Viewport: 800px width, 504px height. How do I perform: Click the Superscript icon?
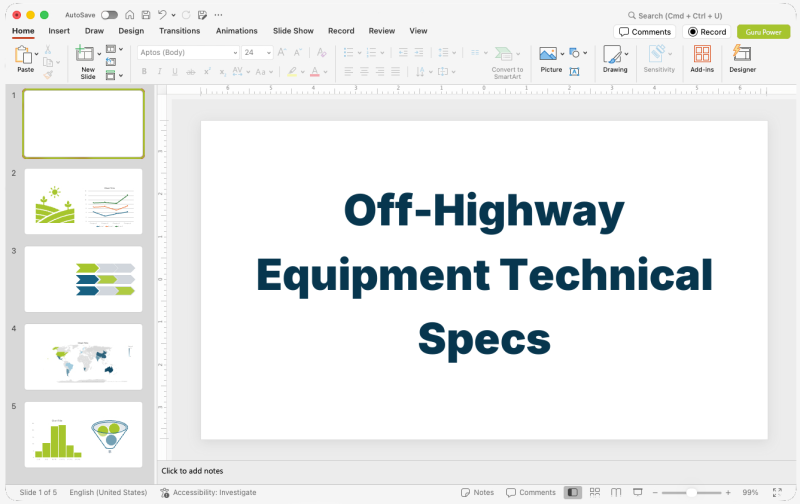tap(207, 72)
